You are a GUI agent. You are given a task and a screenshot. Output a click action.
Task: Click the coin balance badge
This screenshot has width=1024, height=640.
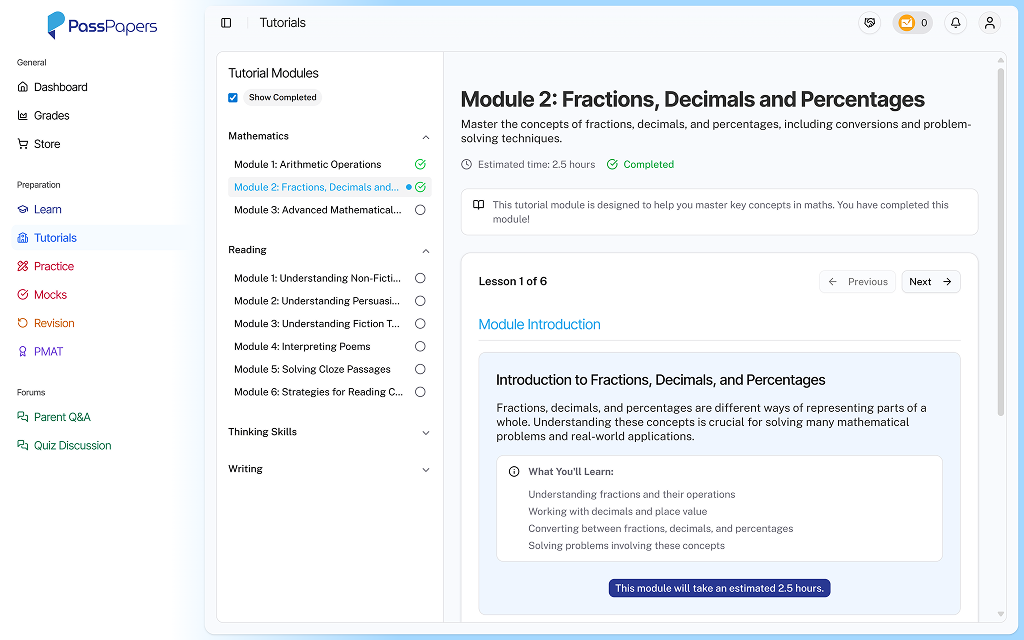[912, 23]
